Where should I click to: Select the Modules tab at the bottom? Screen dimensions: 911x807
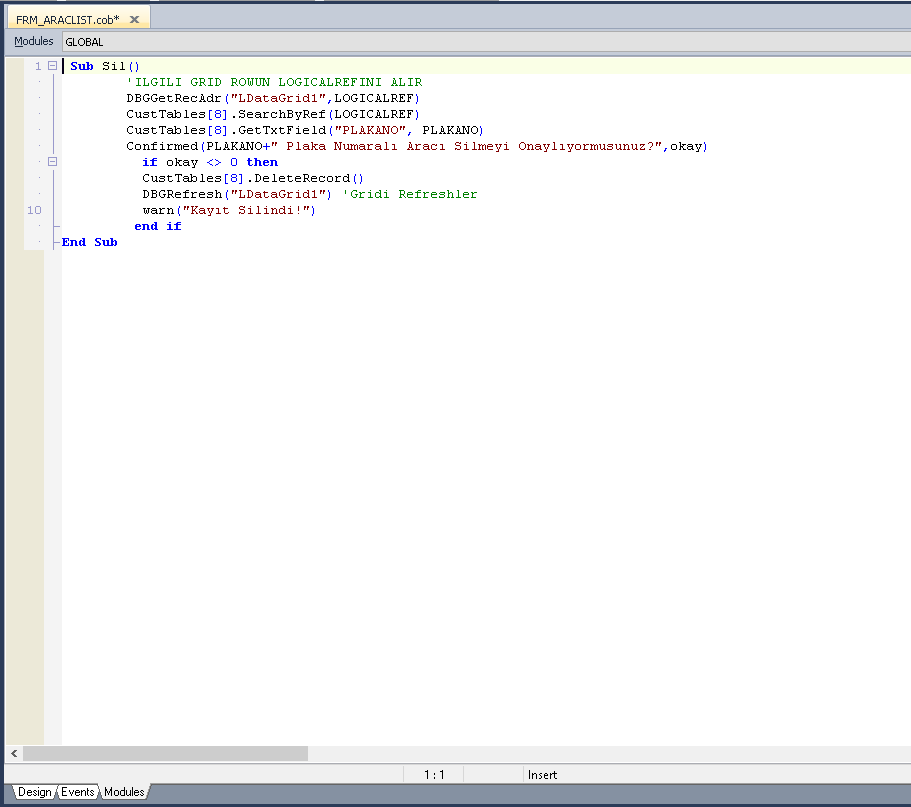124,792
